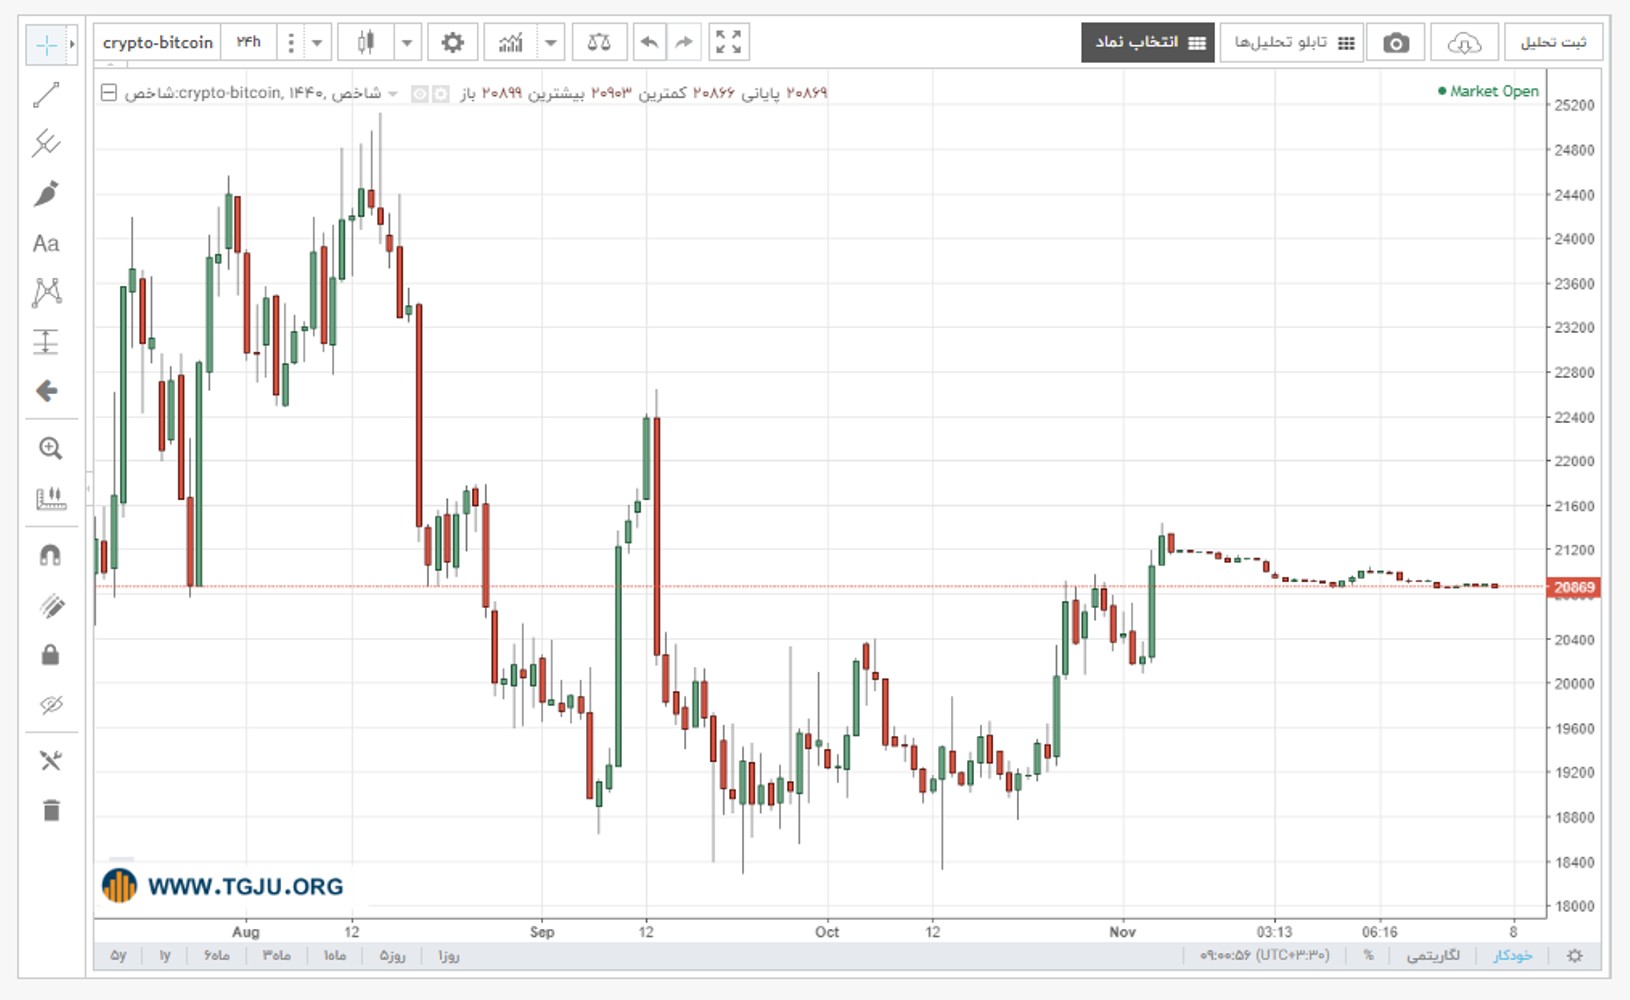The width and height of the screenshot is (1630, 1000).
Task: Activate the zoom-in magnifier tool
Action: click(50, 448)
